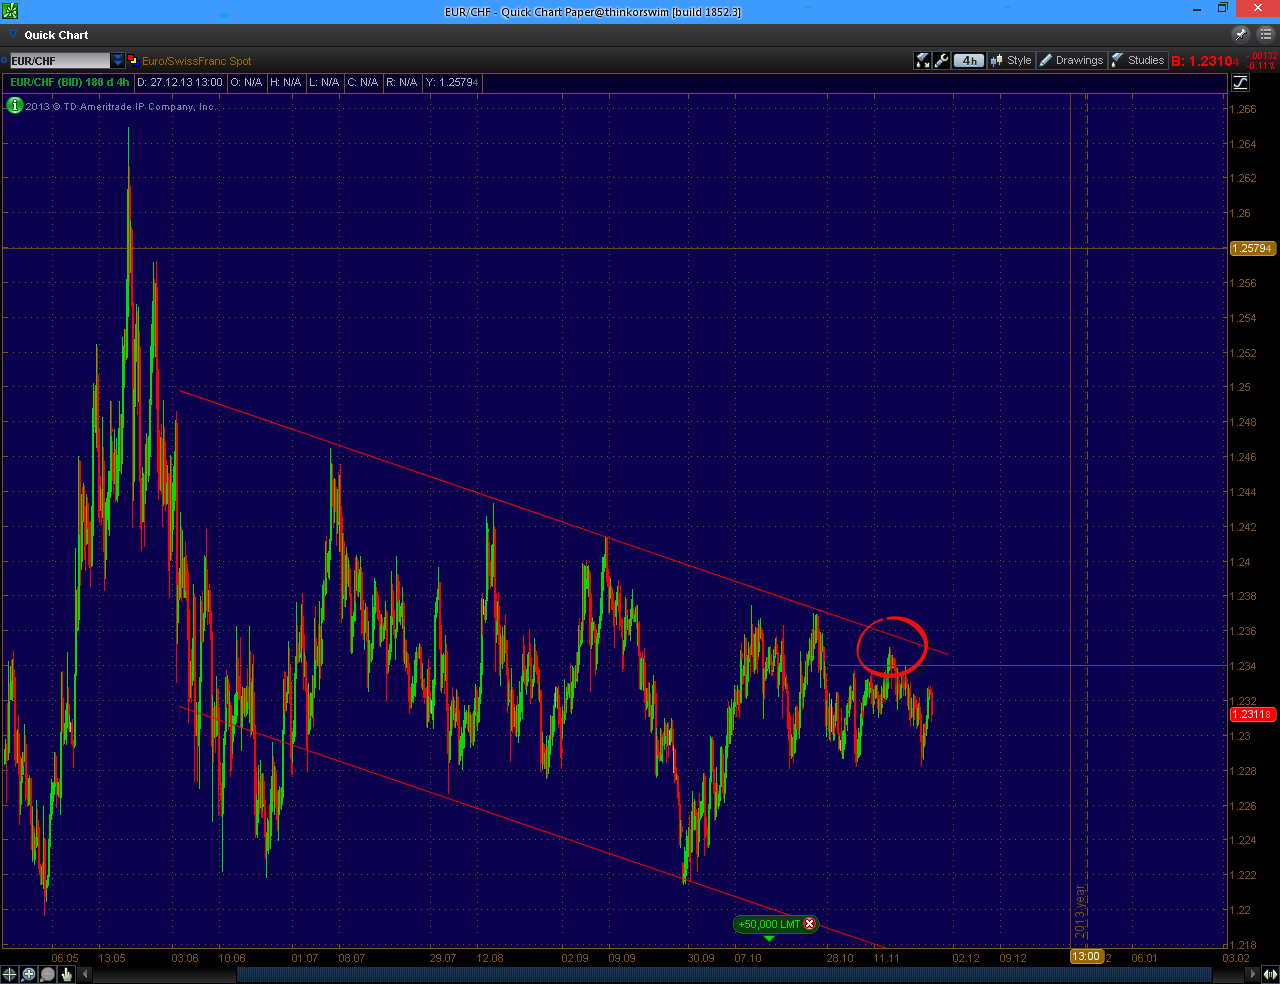The width and height of the screenshot is (1280, 984).
Task: Click the H: N/A high readout
Action: (285, 82)
